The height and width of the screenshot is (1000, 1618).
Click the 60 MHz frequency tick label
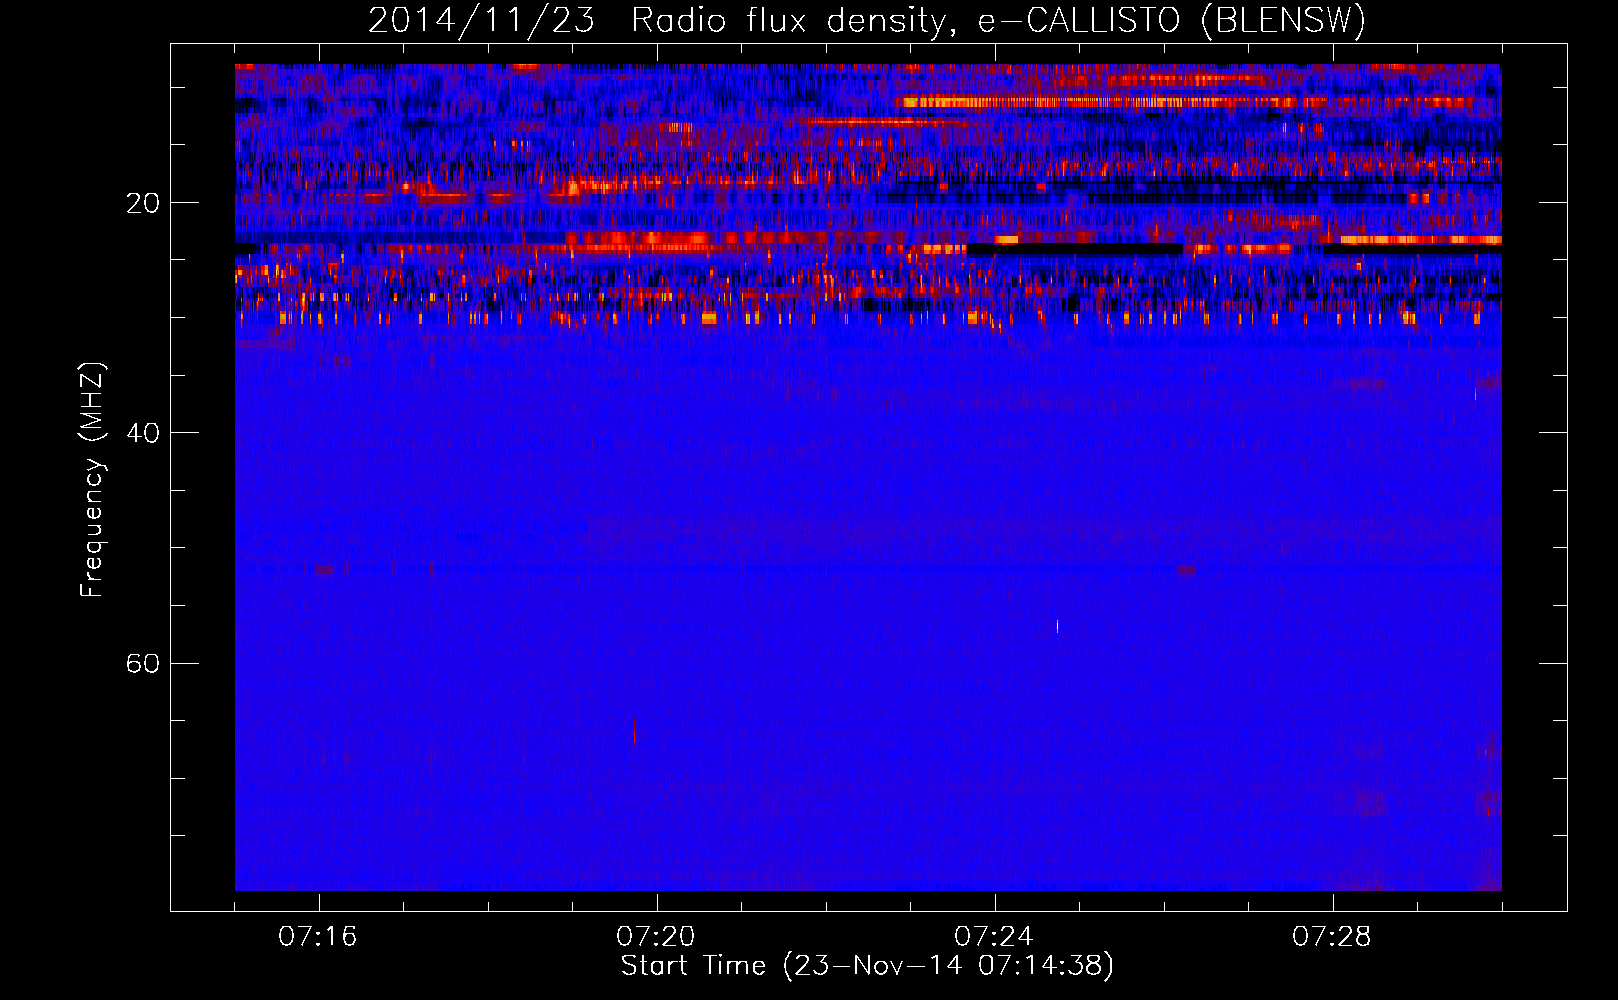(142, 663)
